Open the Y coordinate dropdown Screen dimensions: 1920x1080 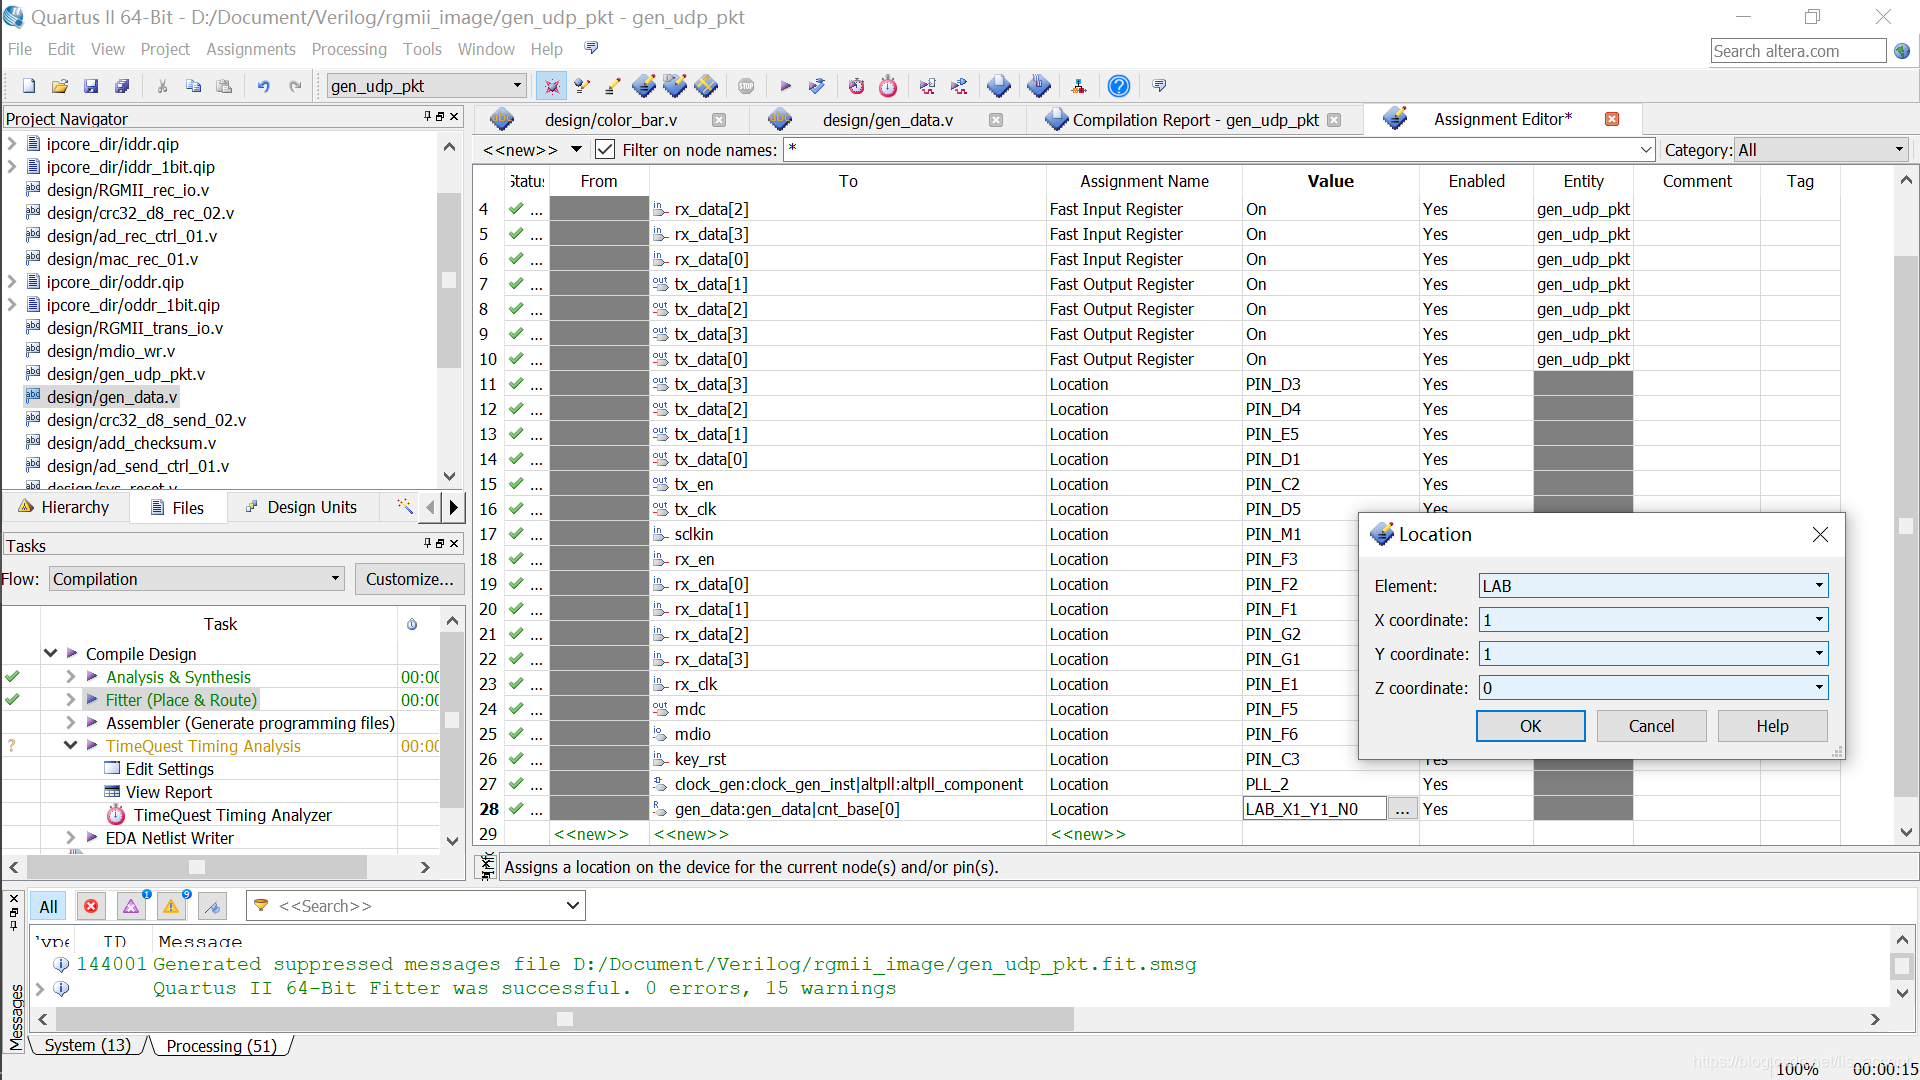1654,654
